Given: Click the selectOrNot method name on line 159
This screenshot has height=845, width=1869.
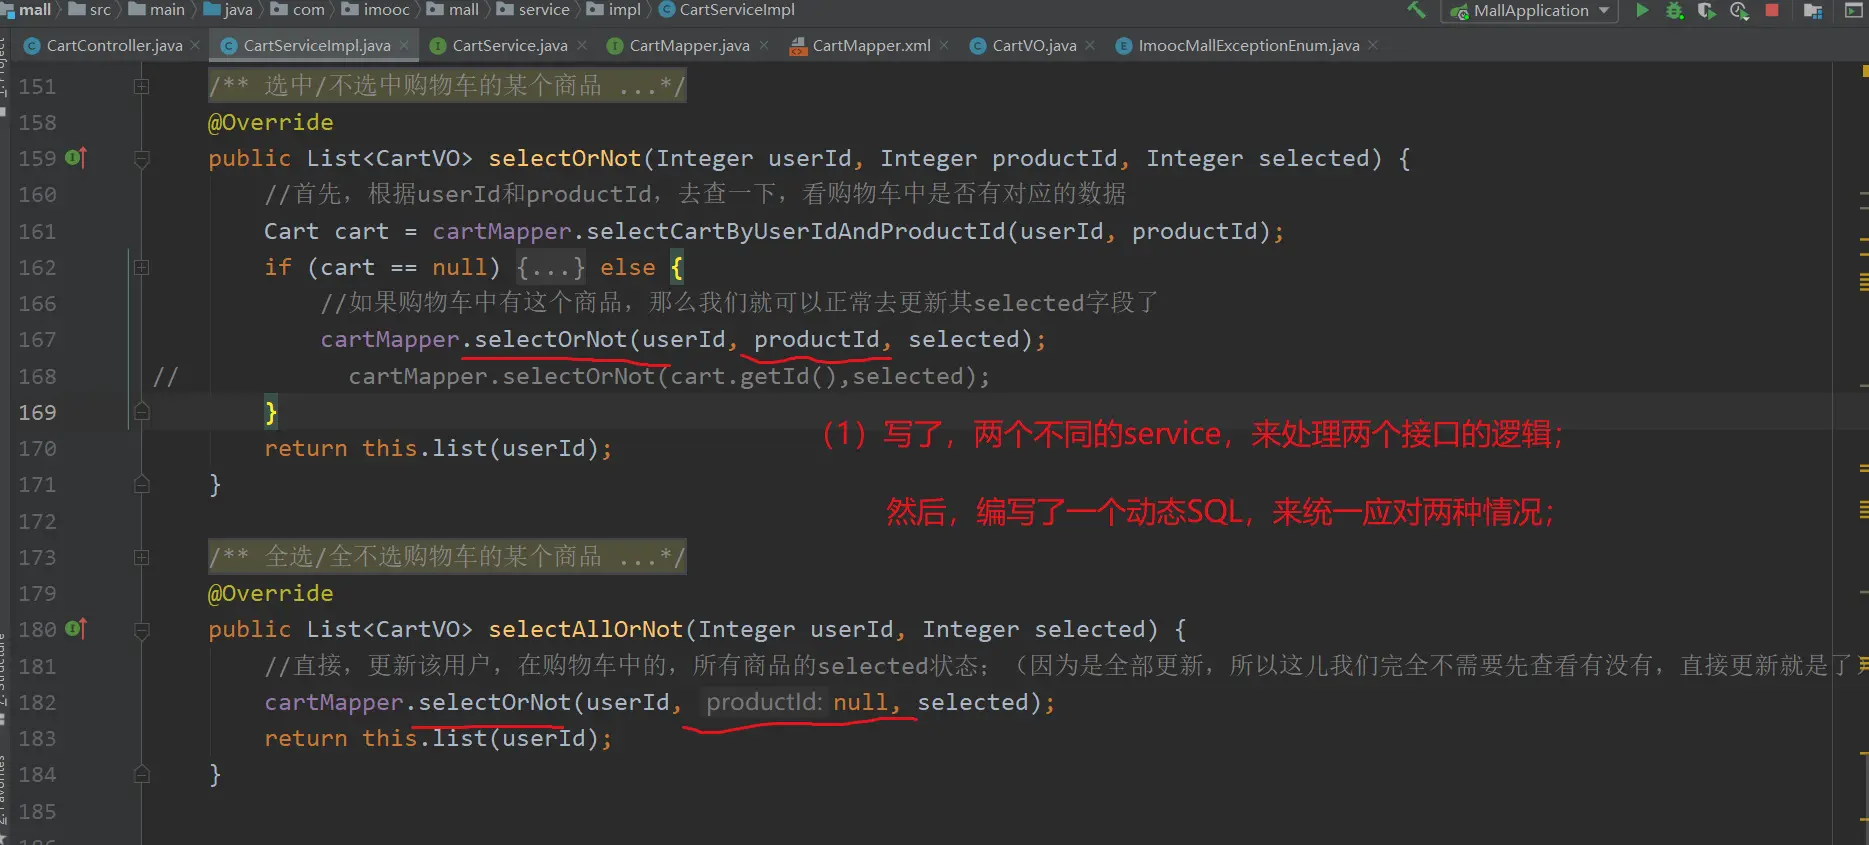Looking at the screenshot, I should (565, 158).
